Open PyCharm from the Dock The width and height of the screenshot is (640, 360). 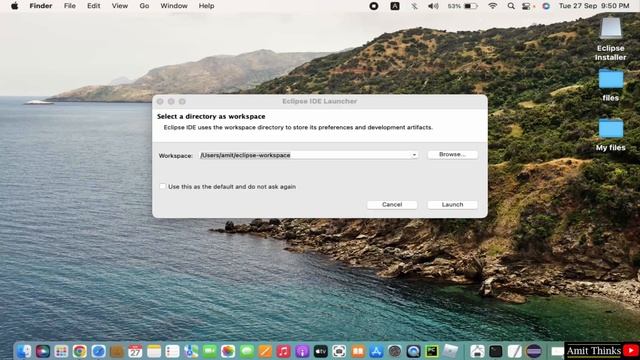pos(431,351)
